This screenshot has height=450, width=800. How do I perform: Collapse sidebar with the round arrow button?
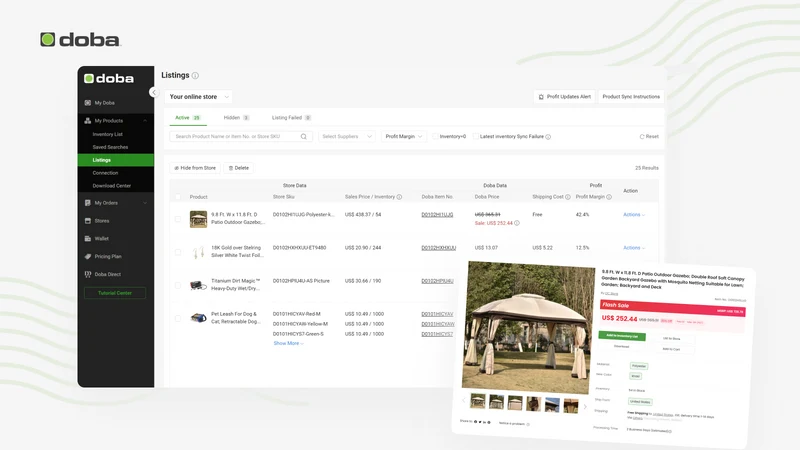[x=154, y=92]
